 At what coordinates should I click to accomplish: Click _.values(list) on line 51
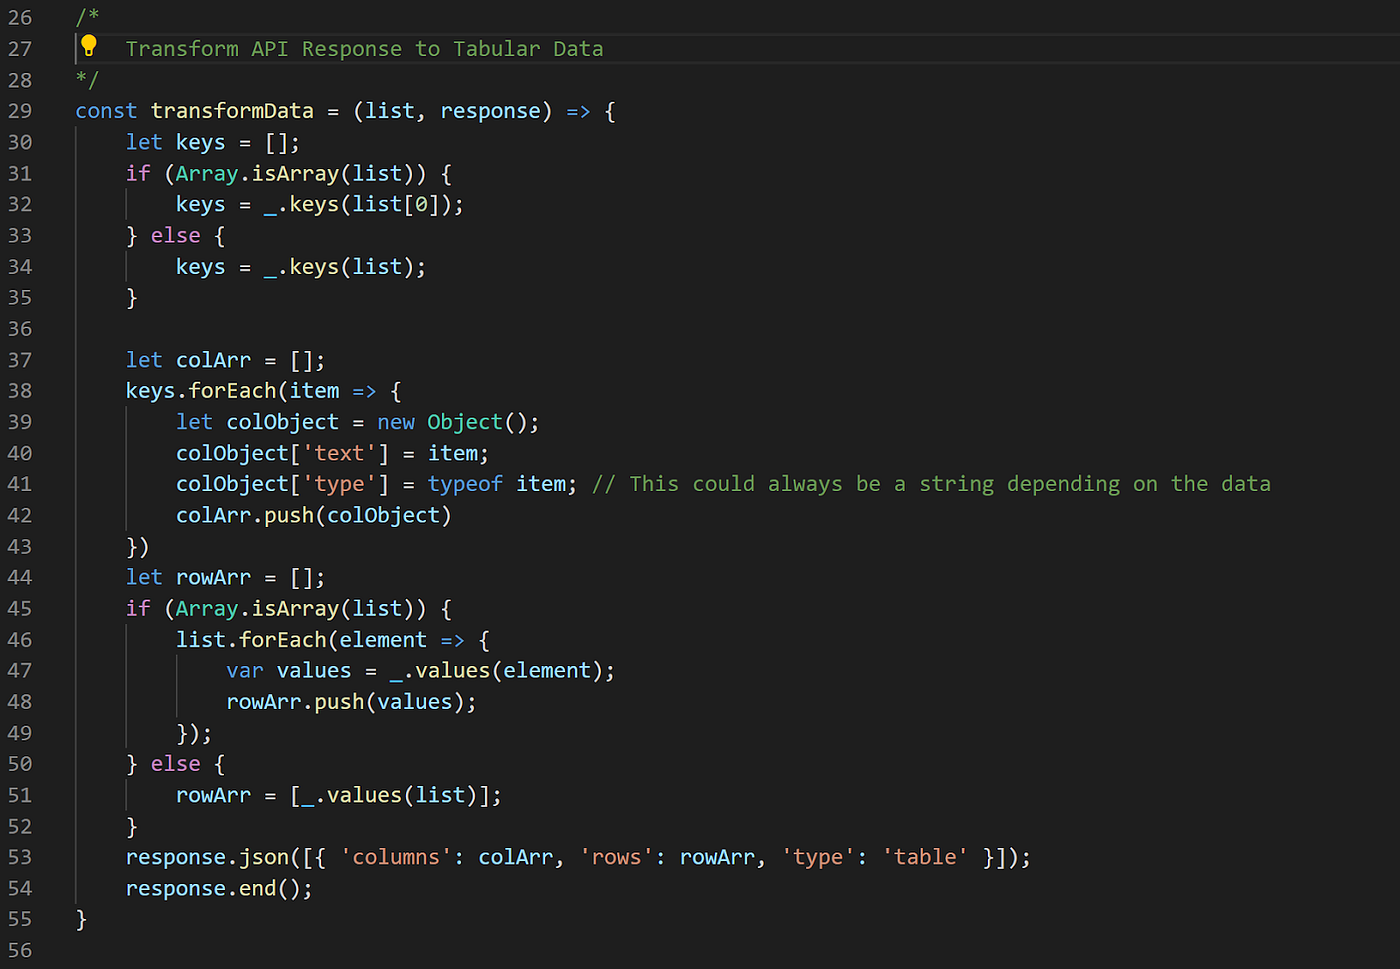[x=385, y=794]
